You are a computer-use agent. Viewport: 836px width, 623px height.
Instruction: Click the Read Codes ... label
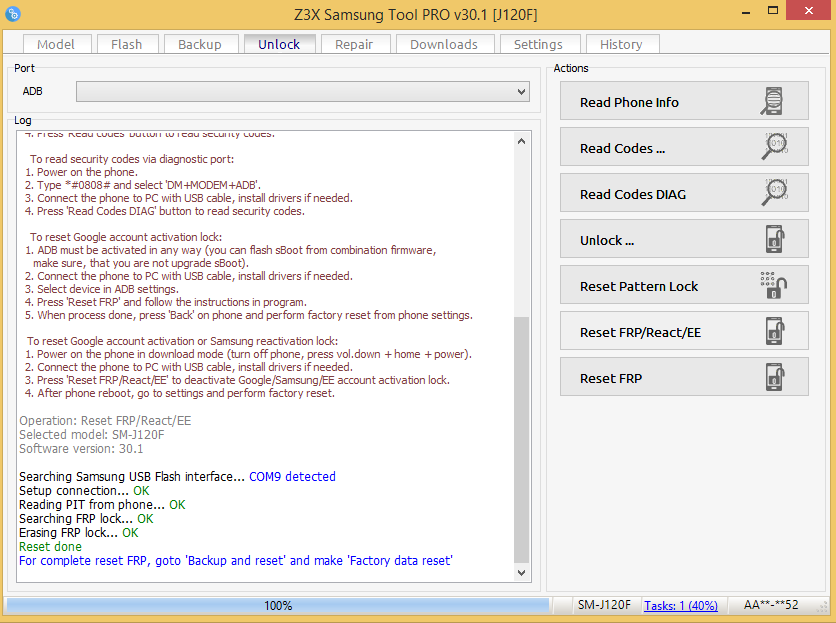[623, 148]
